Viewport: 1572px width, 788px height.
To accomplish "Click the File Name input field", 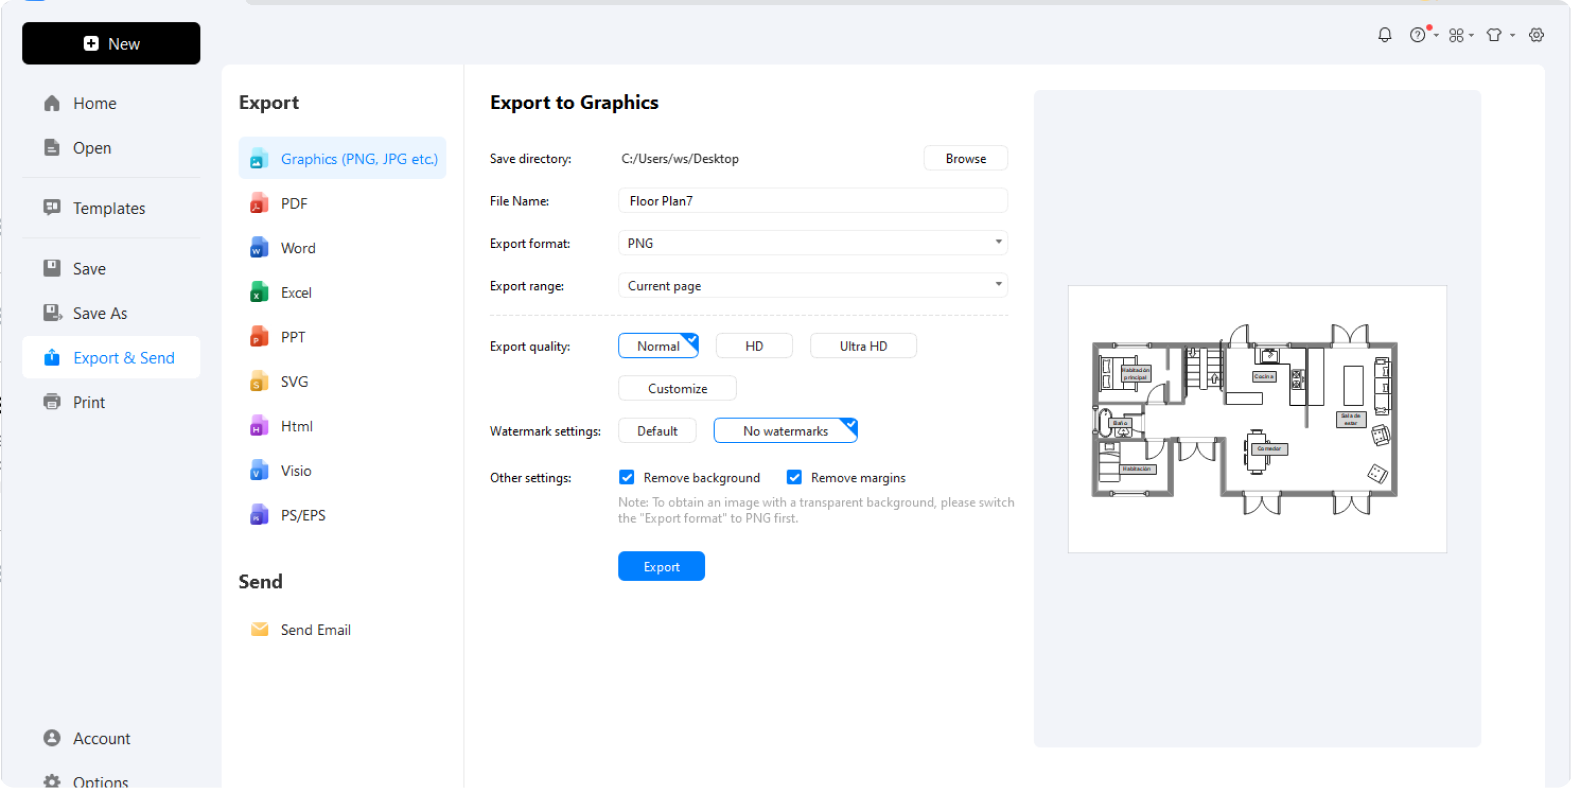I will [812, 201].
